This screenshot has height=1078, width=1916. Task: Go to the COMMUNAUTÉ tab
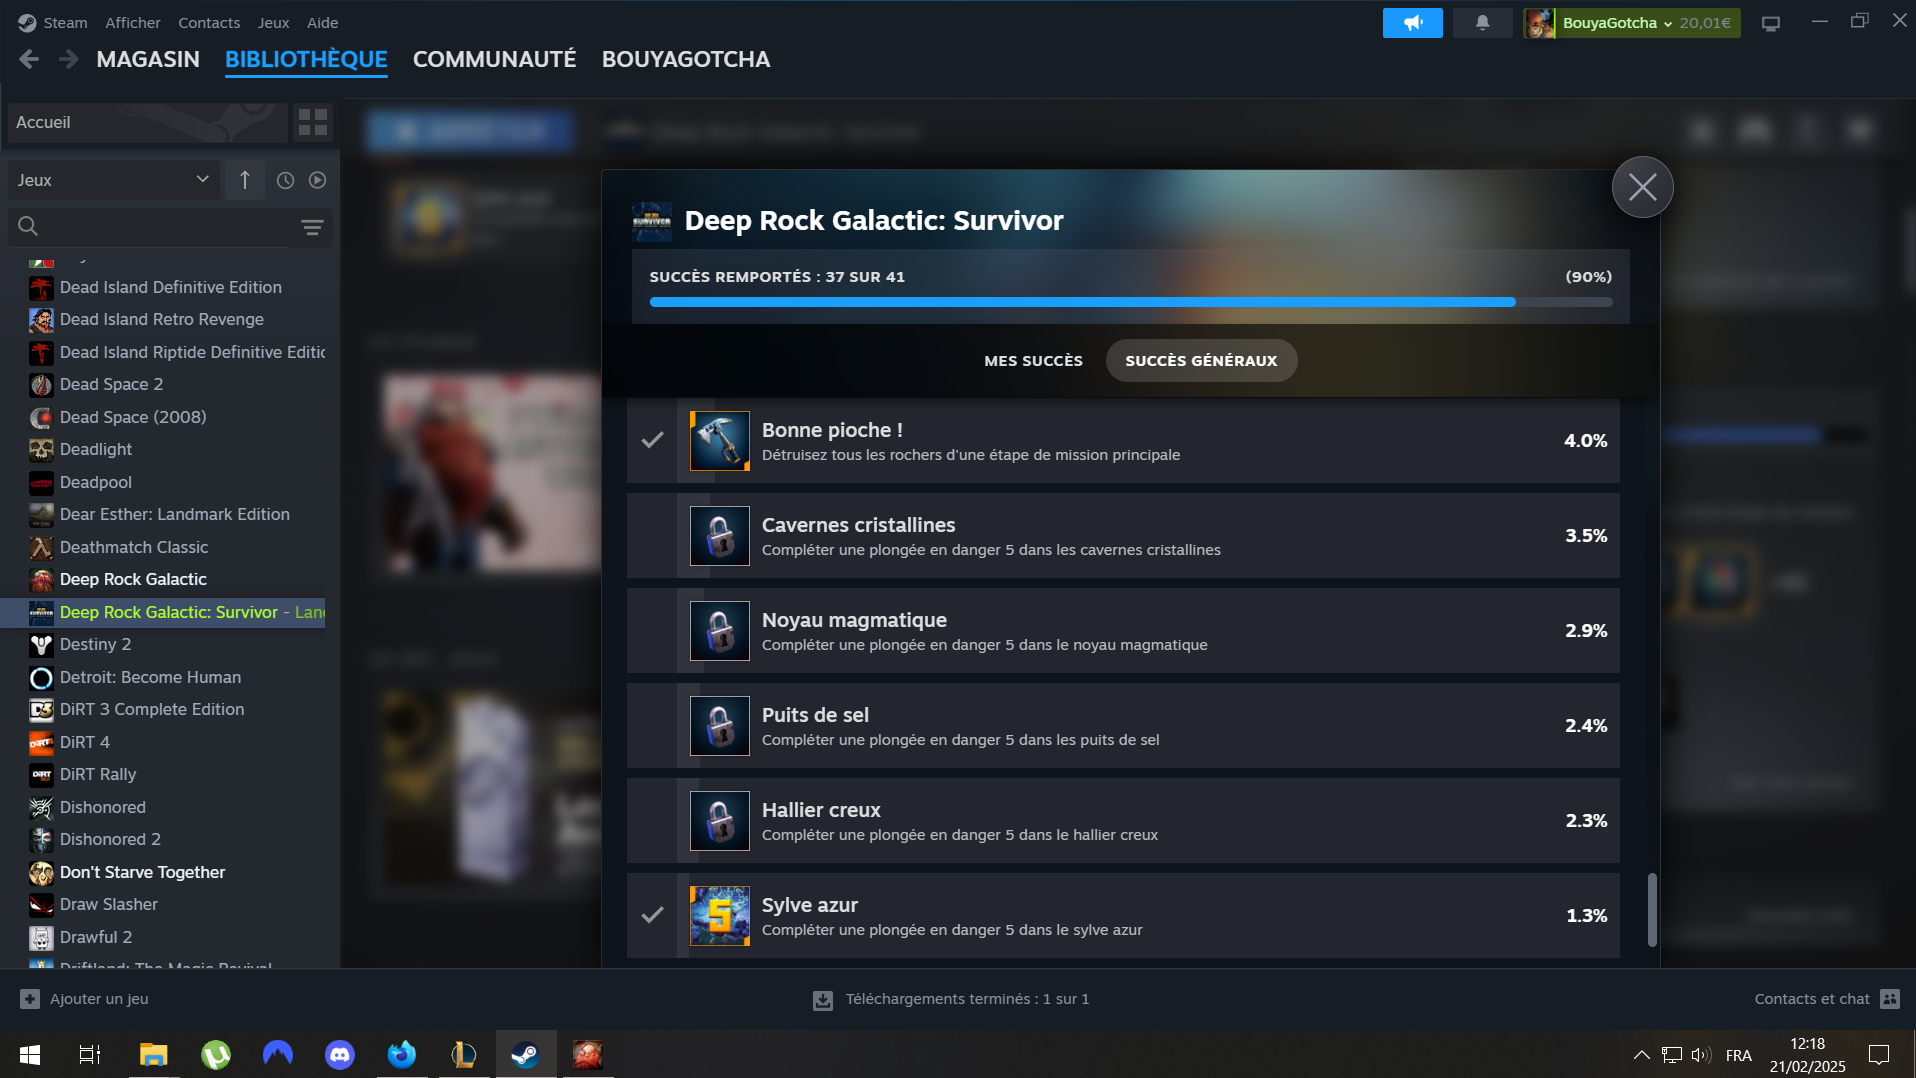(494, 60)
